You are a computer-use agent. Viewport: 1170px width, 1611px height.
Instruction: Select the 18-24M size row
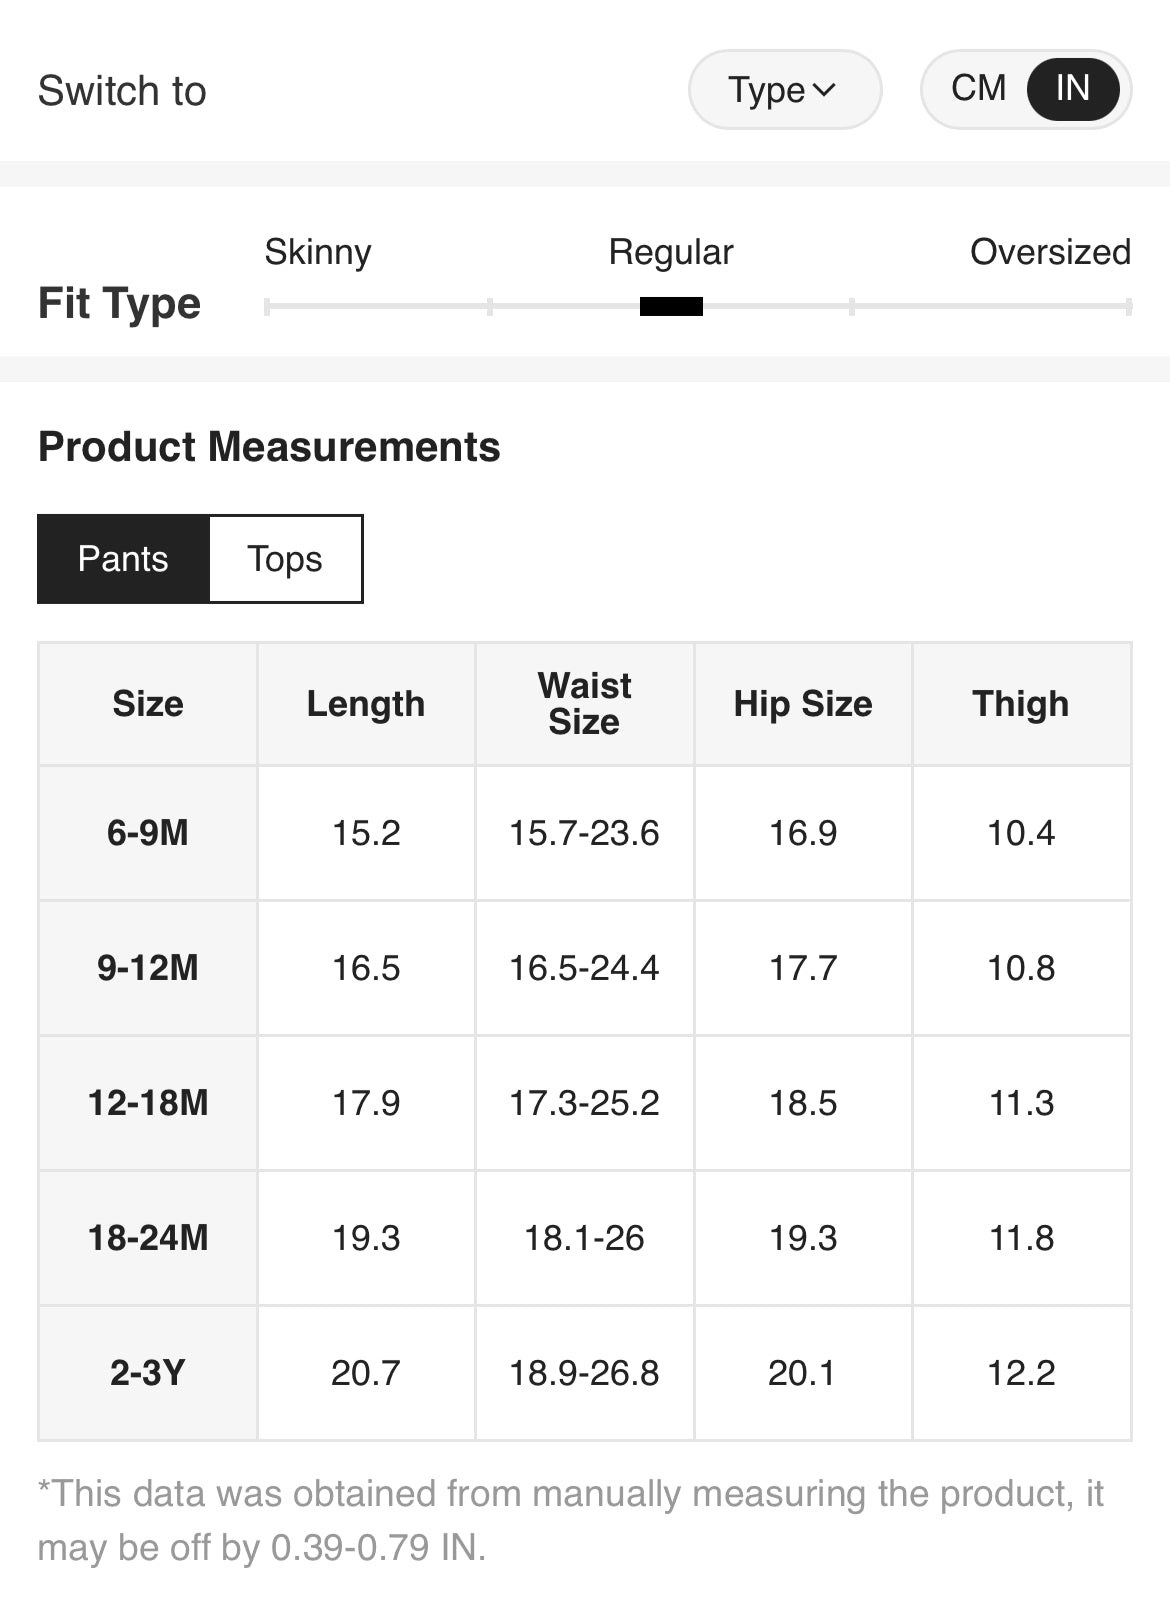(148, 1238)
